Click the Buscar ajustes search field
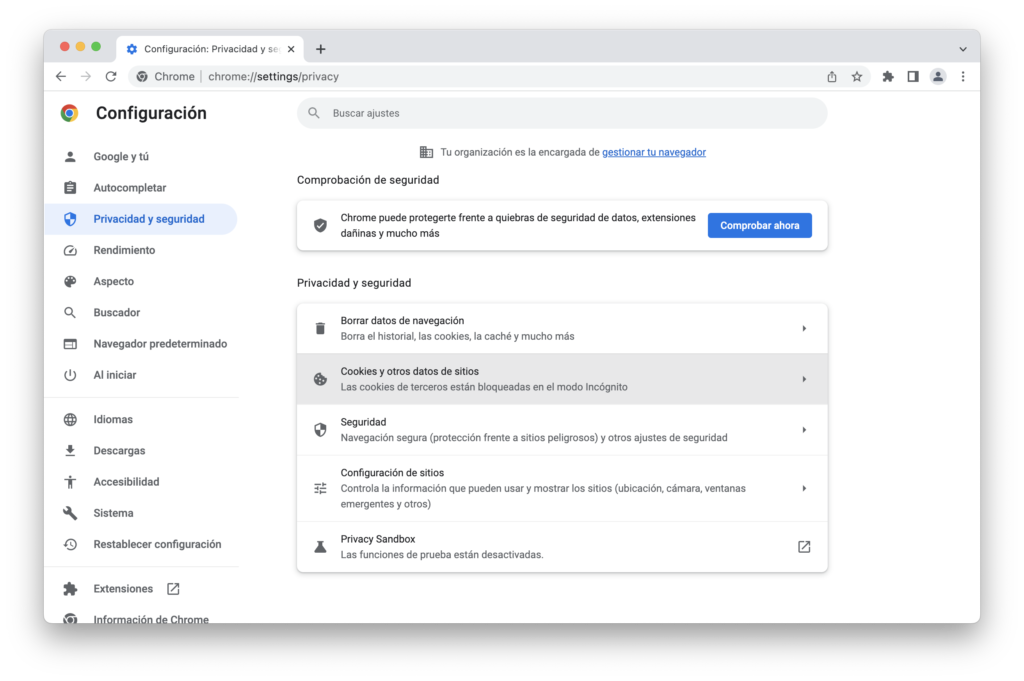This screenshot has width=1024, height=681. point(570,113)
